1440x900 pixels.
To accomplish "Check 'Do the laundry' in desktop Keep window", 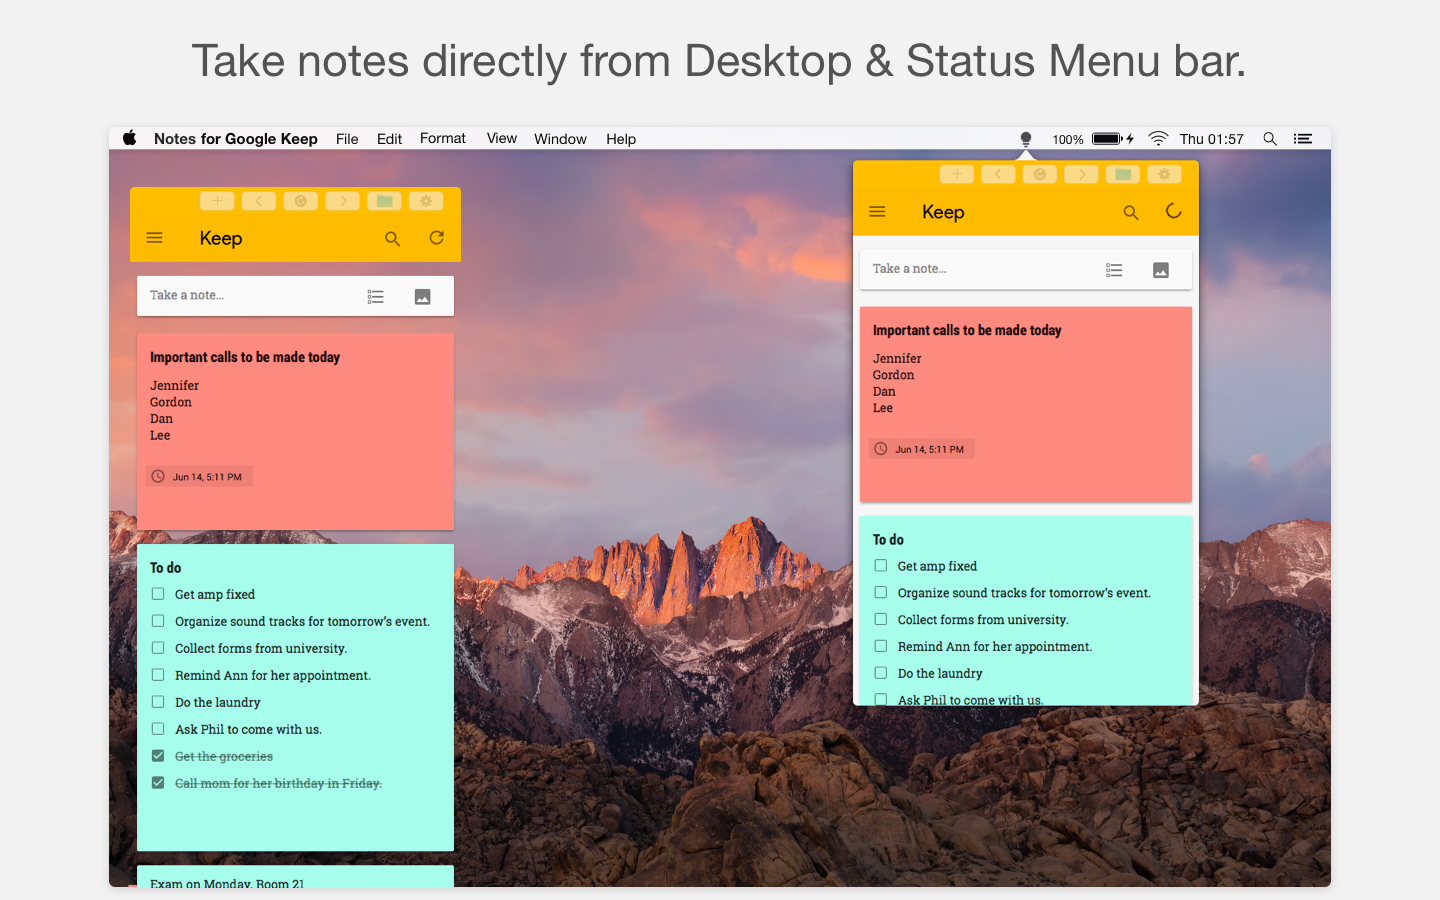I will pyautogui.click(x=158, y=702).
